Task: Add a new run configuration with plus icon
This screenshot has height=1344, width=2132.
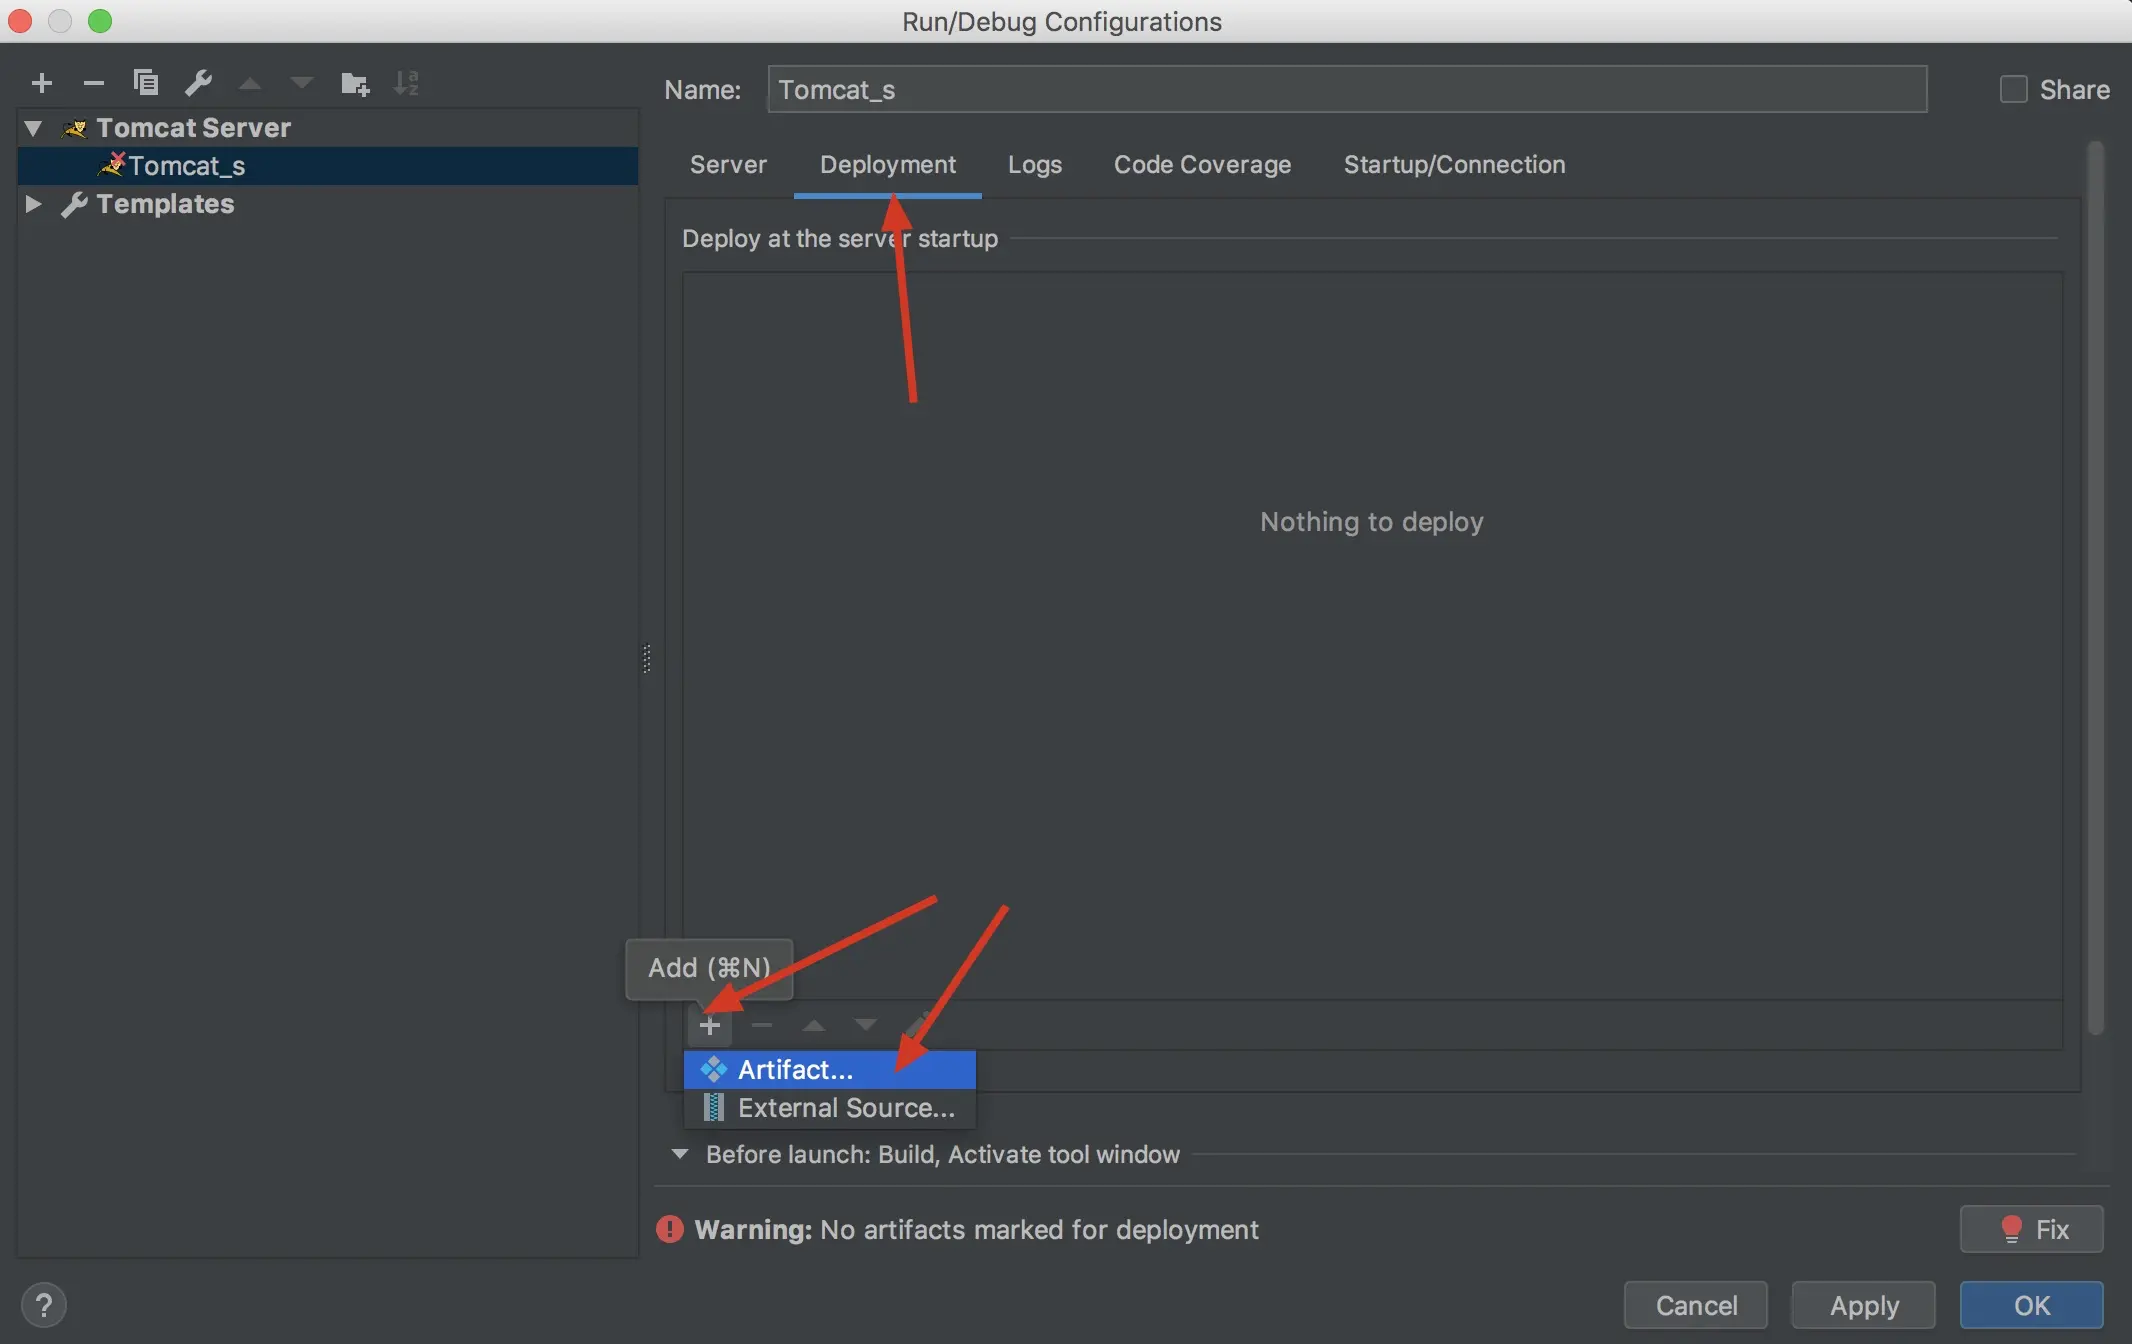Action: pos(41,83)
